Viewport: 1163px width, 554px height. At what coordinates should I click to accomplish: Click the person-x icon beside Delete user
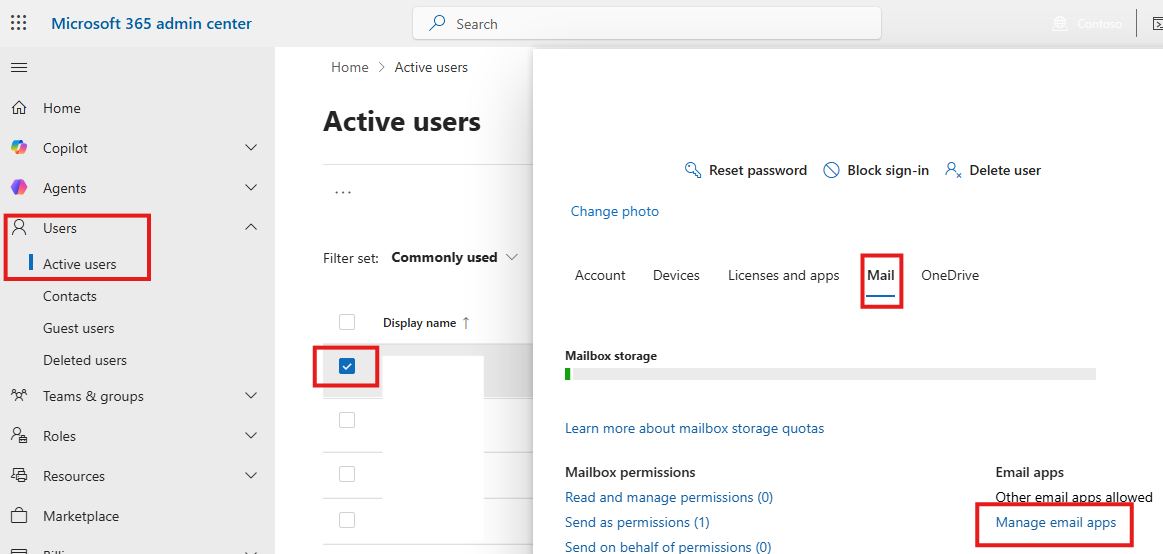953,171
